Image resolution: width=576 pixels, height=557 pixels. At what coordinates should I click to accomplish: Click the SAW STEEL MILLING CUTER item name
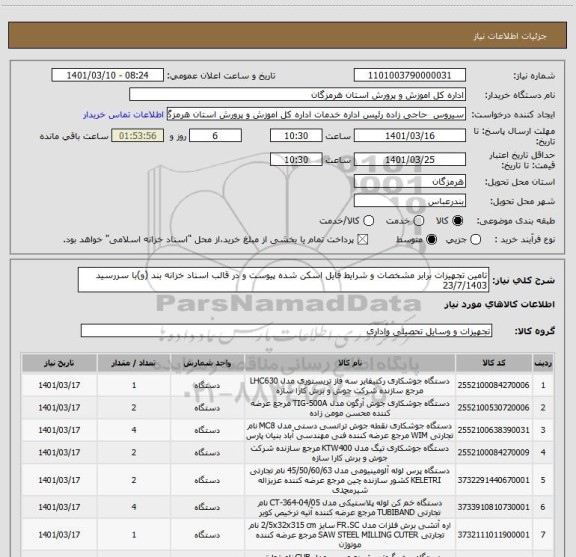(350, 535)
